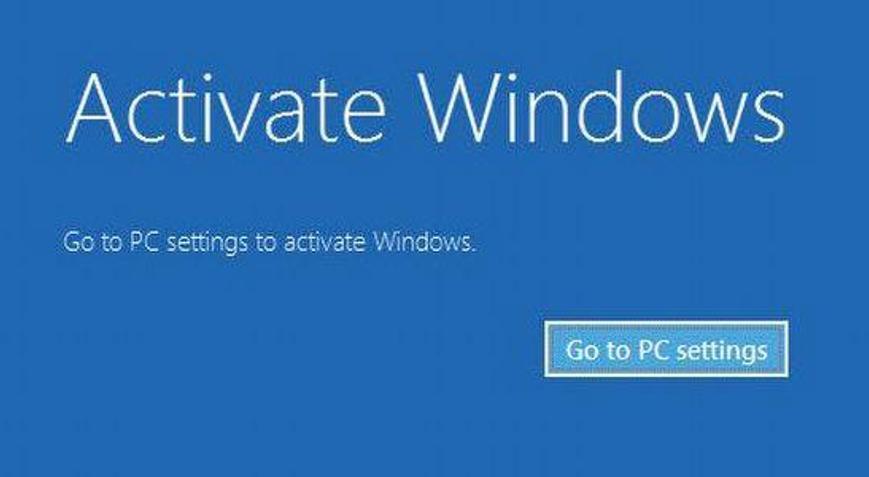Open PC settings using the highlighted button

[666, 349]
